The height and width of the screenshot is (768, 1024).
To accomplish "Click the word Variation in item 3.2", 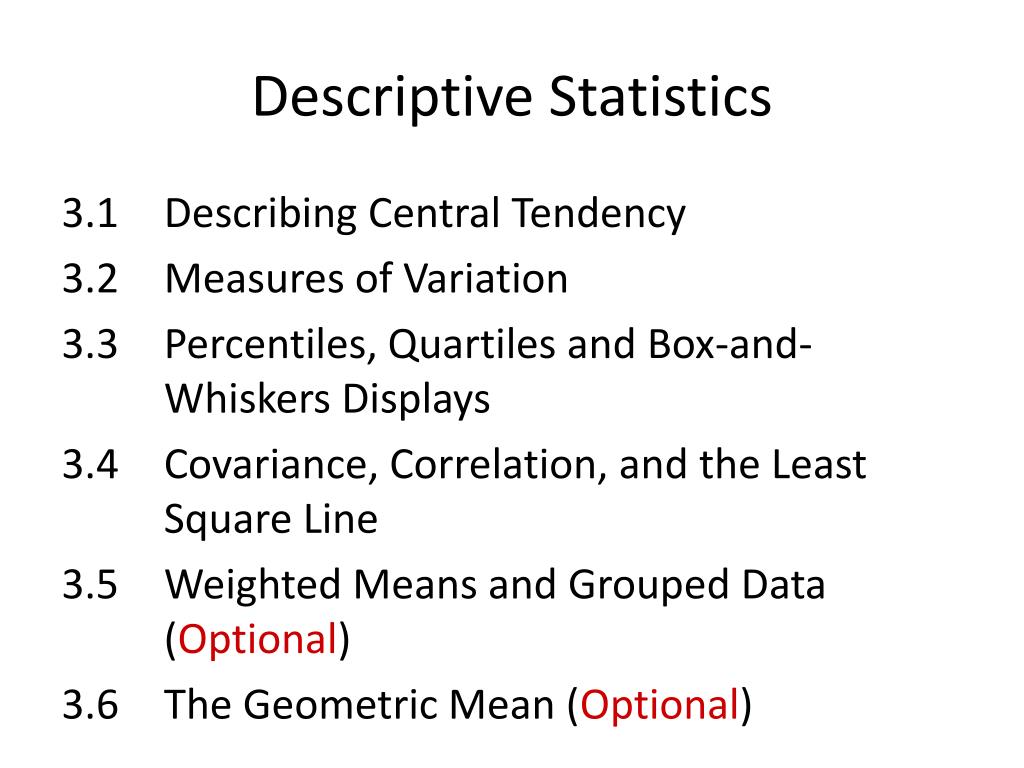I will [x=485, y=279].
